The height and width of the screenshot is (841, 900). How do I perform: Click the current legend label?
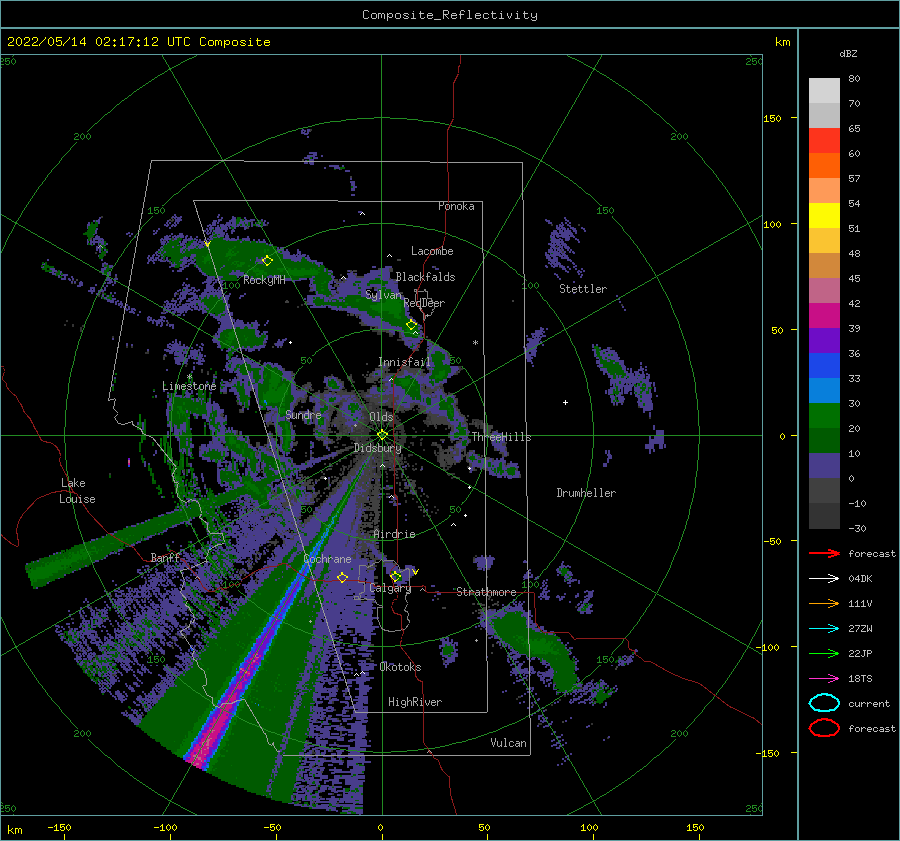[x=869, y=704]
